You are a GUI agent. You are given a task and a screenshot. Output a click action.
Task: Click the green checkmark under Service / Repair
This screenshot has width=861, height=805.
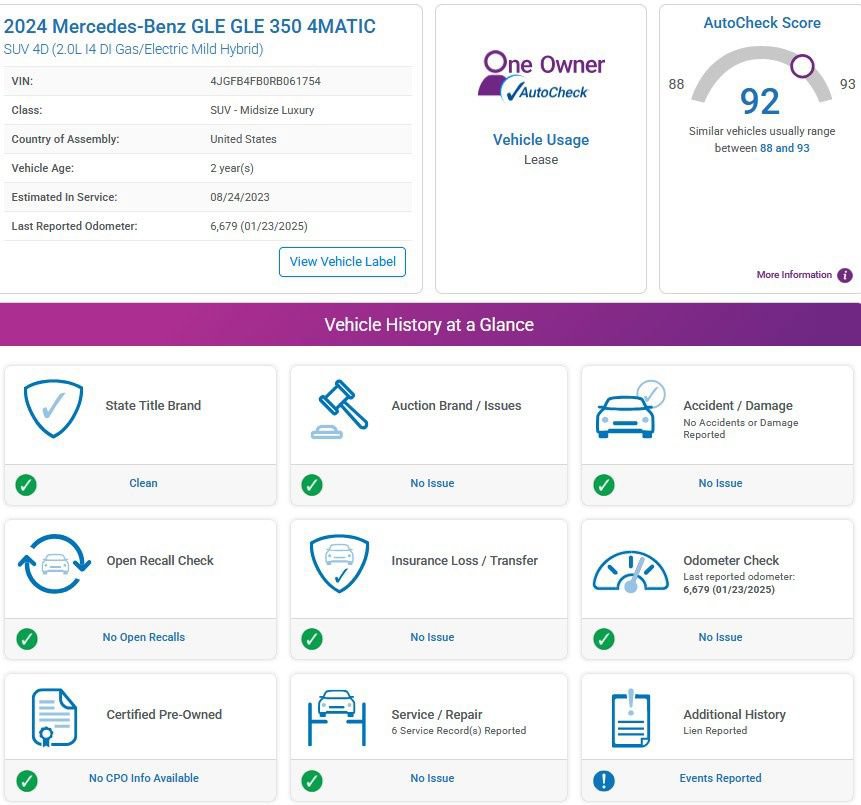point(312,780)
